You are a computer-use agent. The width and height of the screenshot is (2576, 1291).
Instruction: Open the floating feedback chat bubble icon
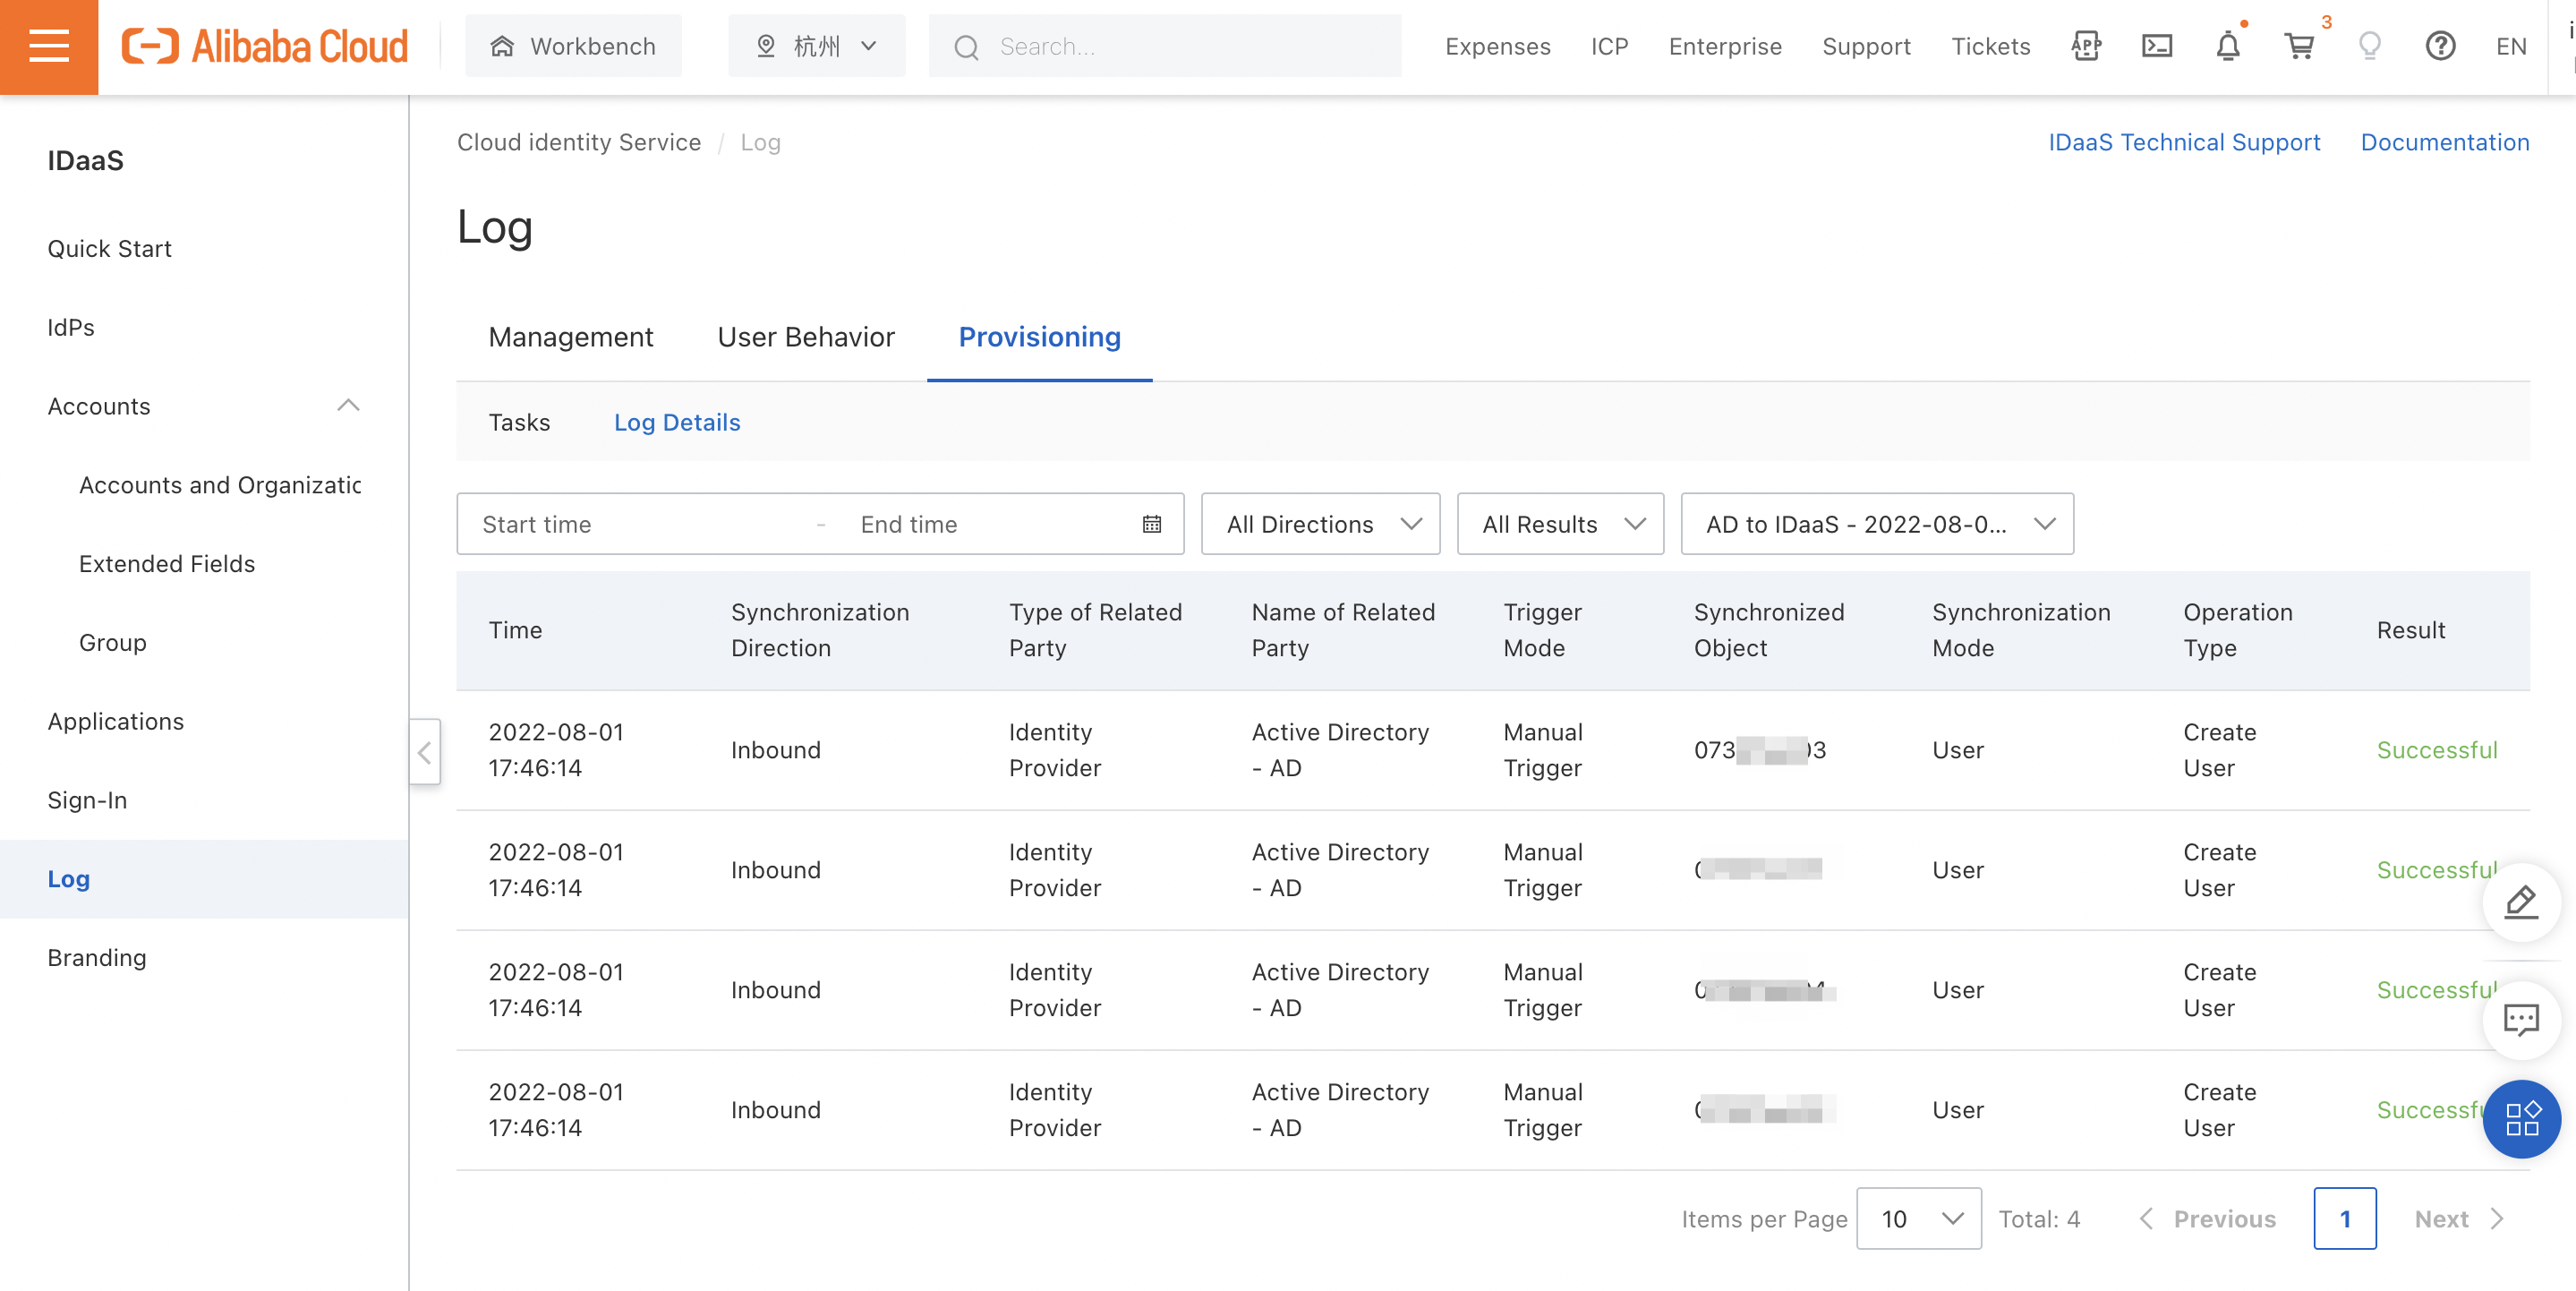[2521, 1020]
